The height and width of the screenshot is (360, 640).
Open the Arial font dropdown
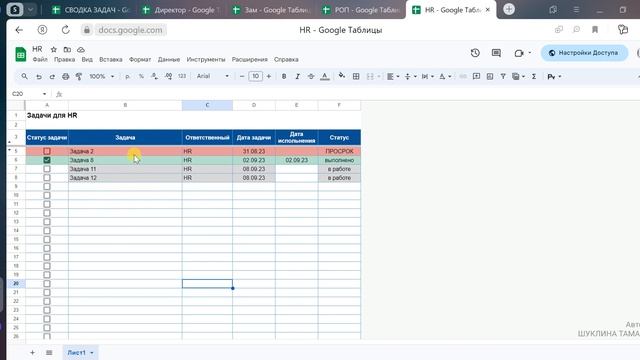pos(213,76)
